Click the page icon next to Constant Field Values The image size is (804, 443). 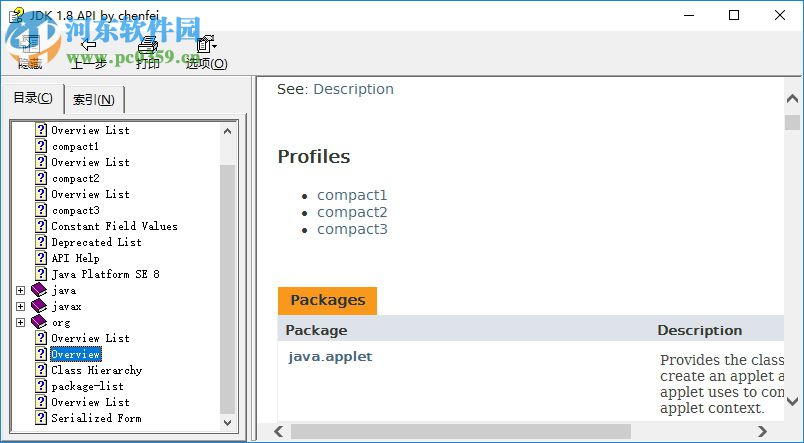point(41,226)
